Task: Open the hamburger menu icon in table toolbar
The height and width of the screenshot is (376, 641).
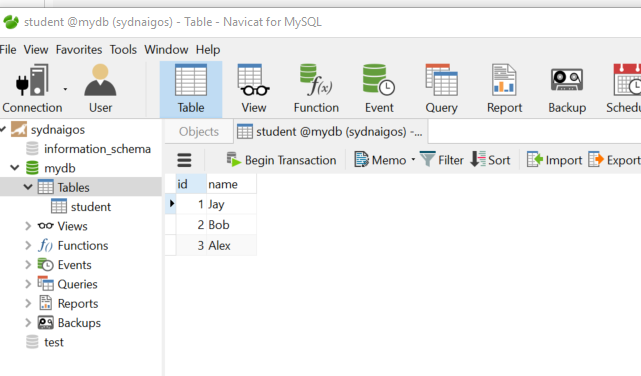Action: (x=184, y=160)
